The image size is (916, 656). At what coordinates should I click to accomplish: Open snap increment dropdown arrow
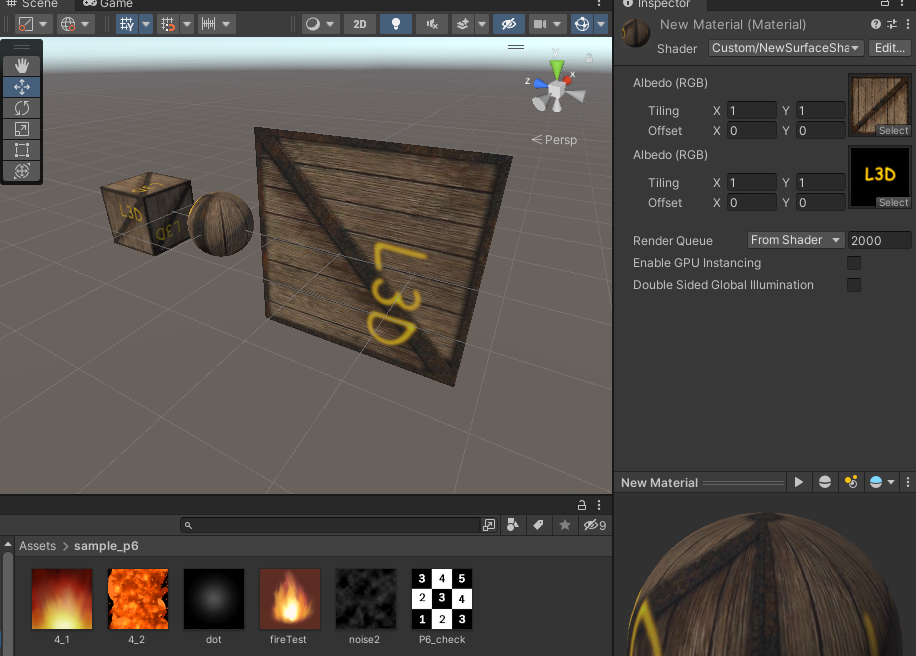(226, 24)
